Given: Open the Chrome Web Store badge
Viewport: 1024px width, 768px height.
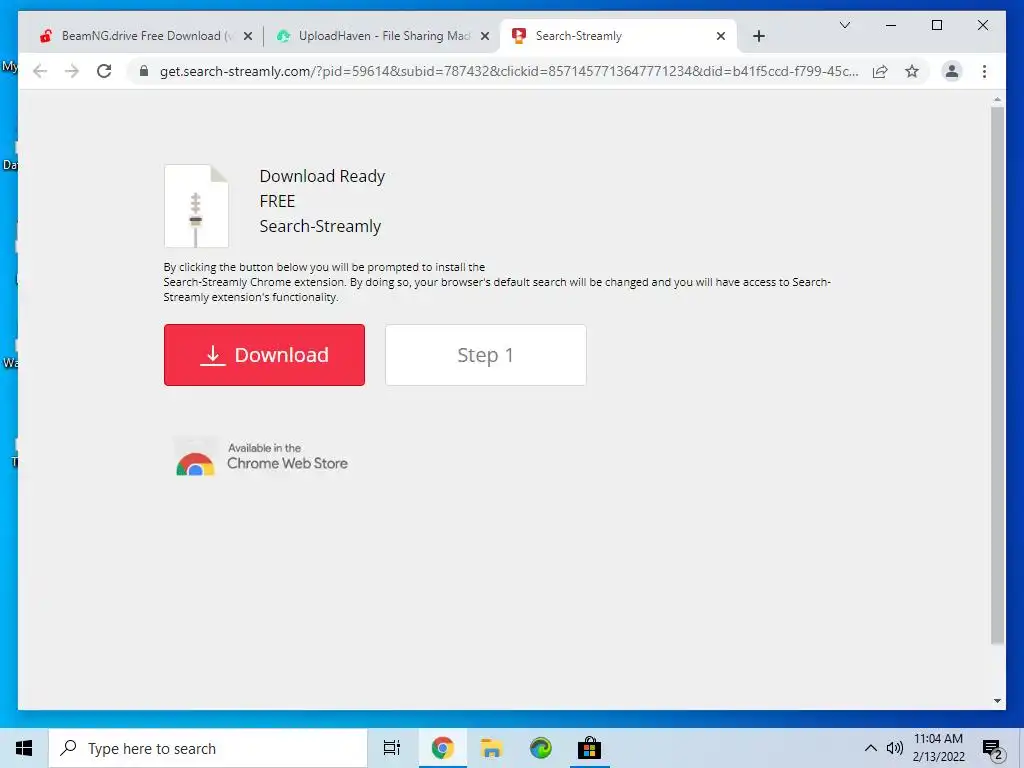Looking at the screenshot, I should (261, 456).
